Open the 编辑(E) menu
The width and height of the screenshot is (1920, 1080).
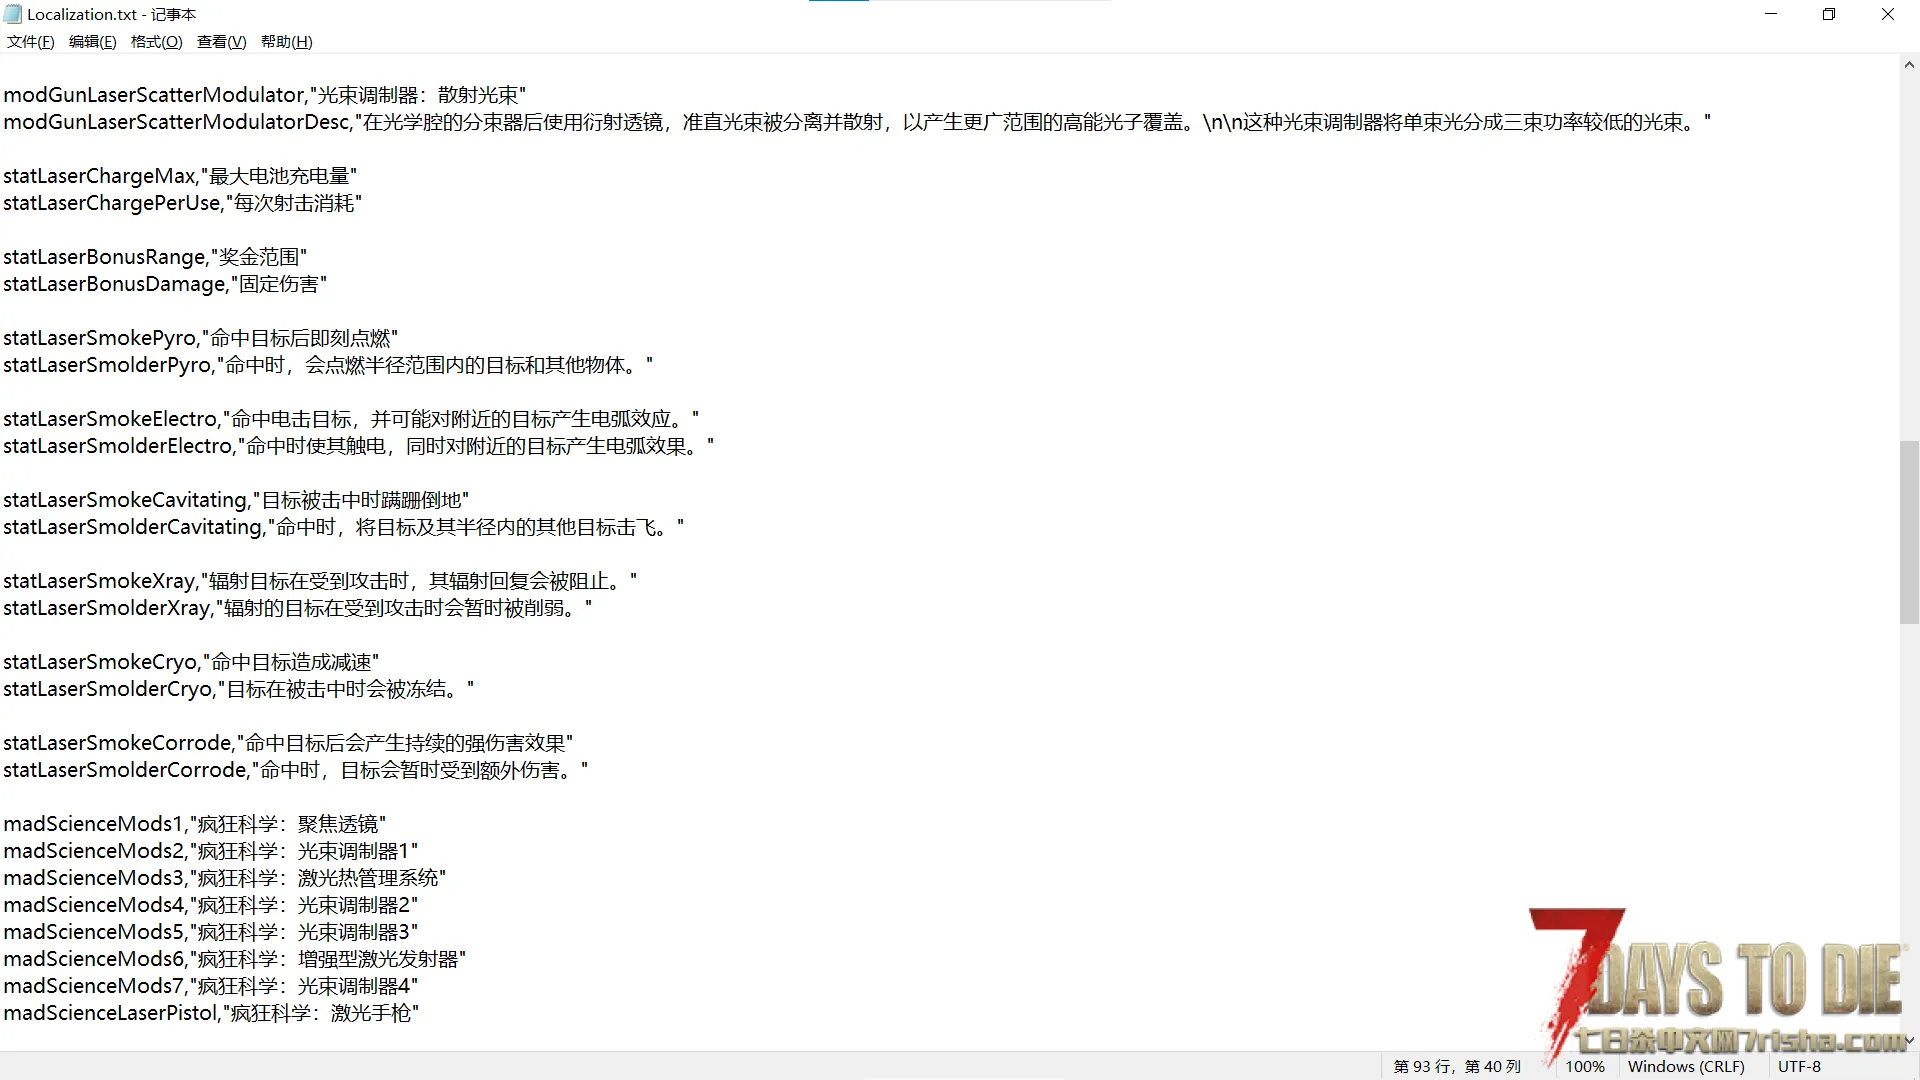[92, 42]
